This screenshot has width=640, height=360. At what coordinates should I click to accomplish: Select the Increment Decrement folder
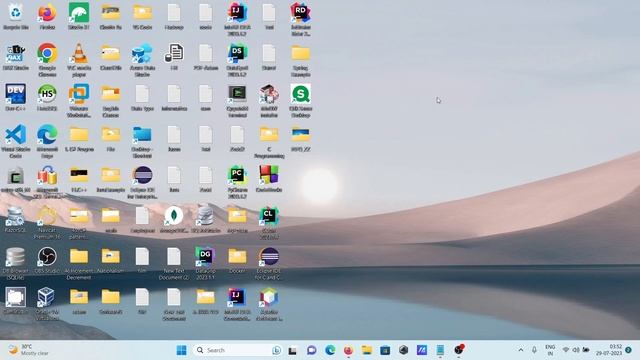(79, 263)
